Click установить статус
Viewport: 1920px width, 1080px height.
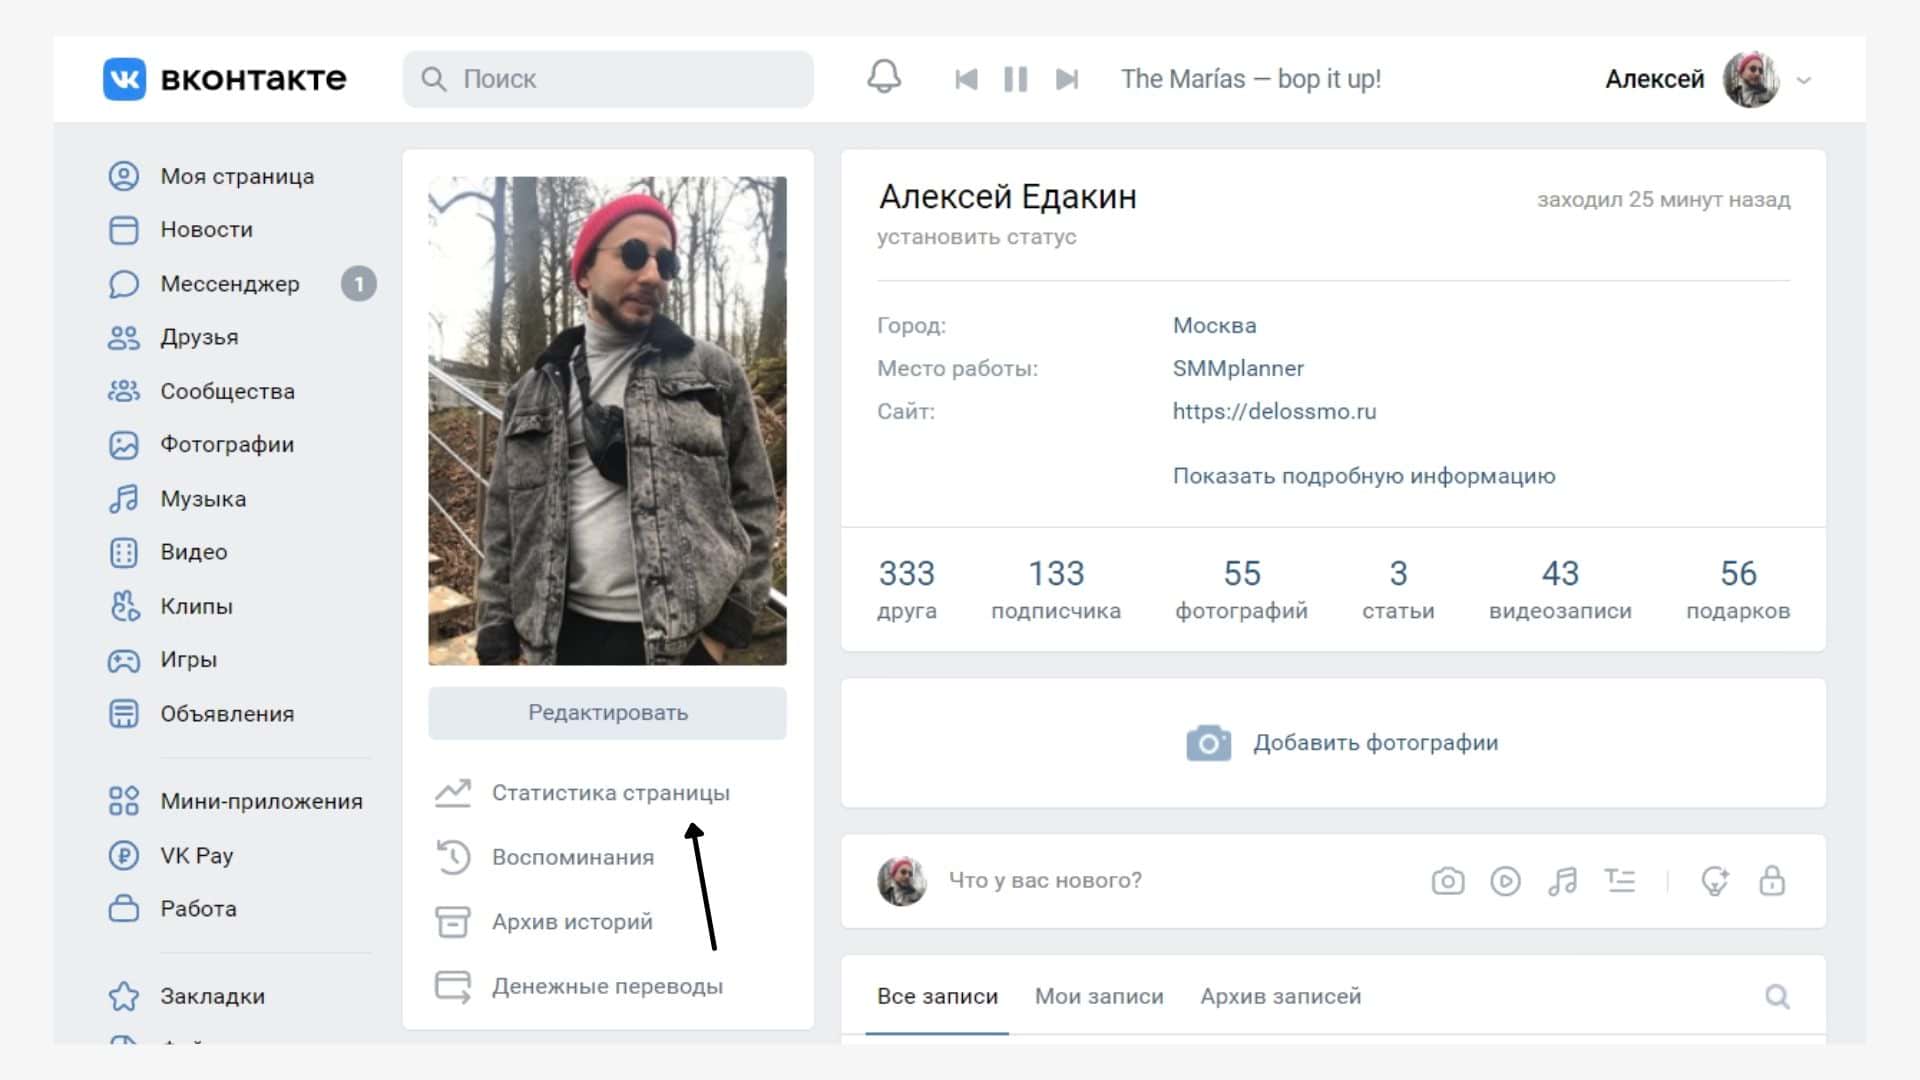[x=977, y=237]
